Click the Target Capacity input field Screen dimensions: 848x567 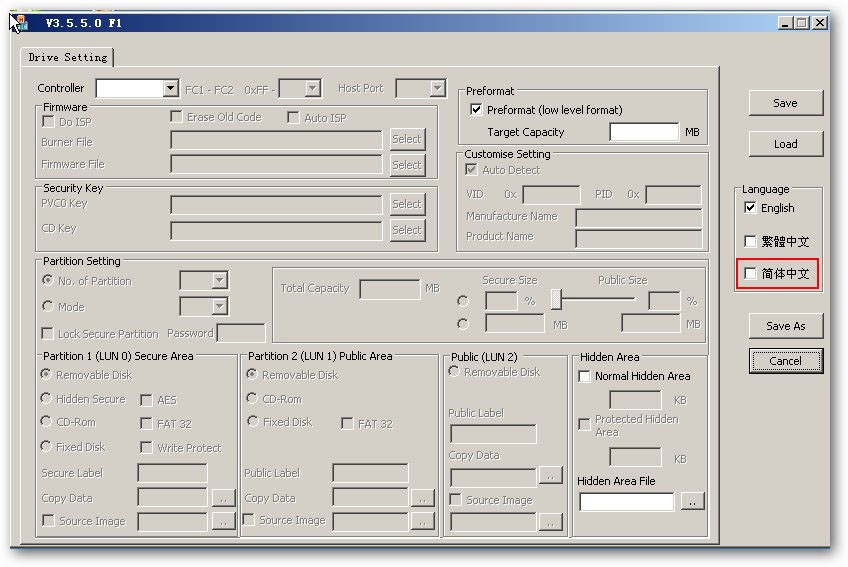coord(644,132)
